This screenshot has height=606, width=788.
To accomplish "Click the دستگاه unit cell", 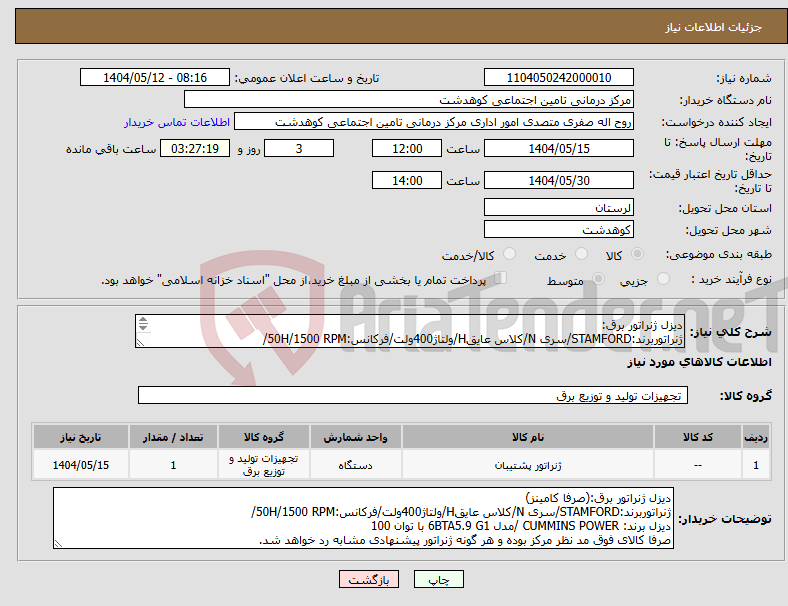I will (355, 465).
